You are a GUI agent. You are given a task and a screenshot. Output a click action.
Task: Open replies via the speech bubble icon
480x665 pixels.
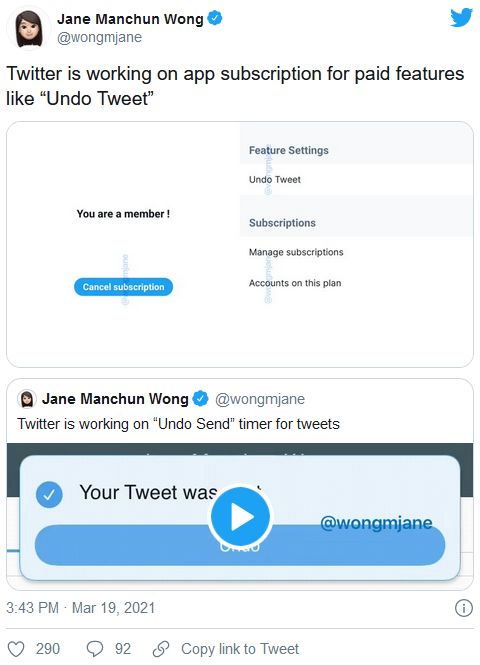95,649
